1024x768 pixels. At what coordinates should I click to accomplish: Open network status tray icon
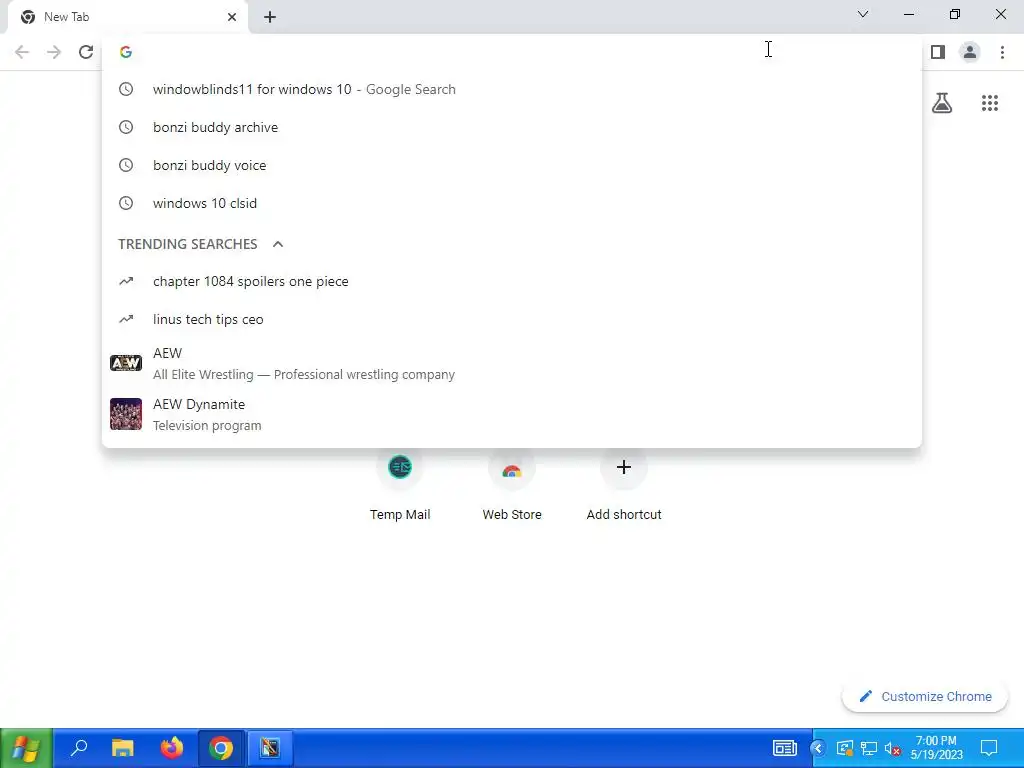pos(869,748)
